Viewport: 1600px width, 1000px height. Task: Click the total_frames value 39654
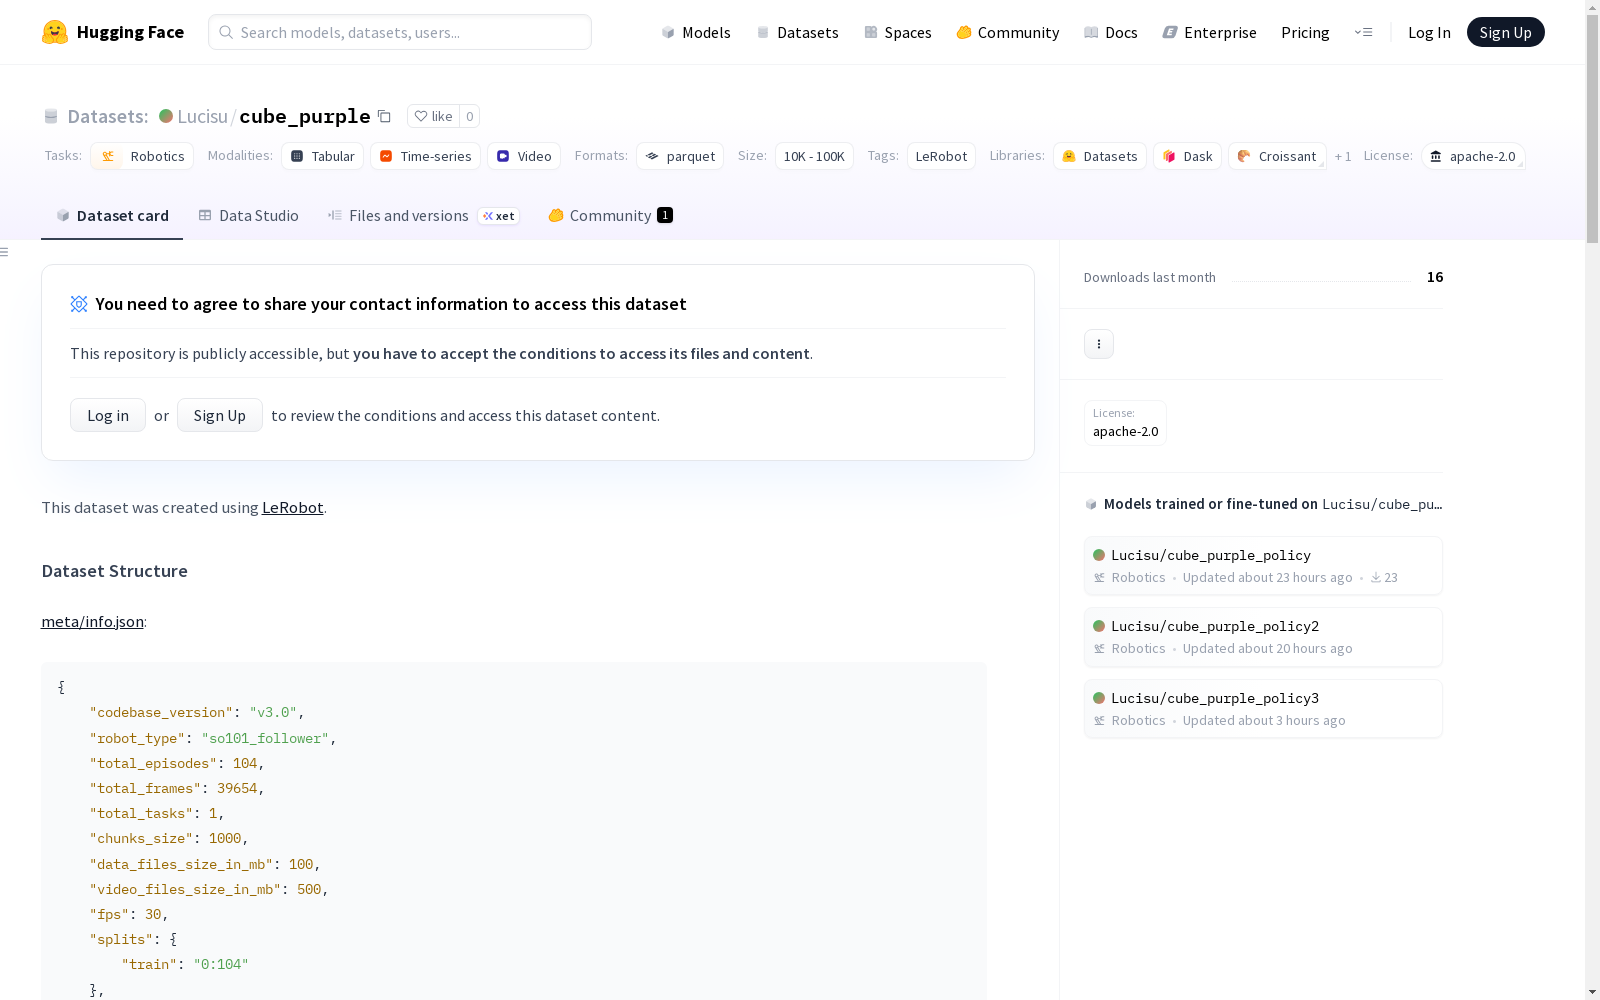(x=237, y=788)
